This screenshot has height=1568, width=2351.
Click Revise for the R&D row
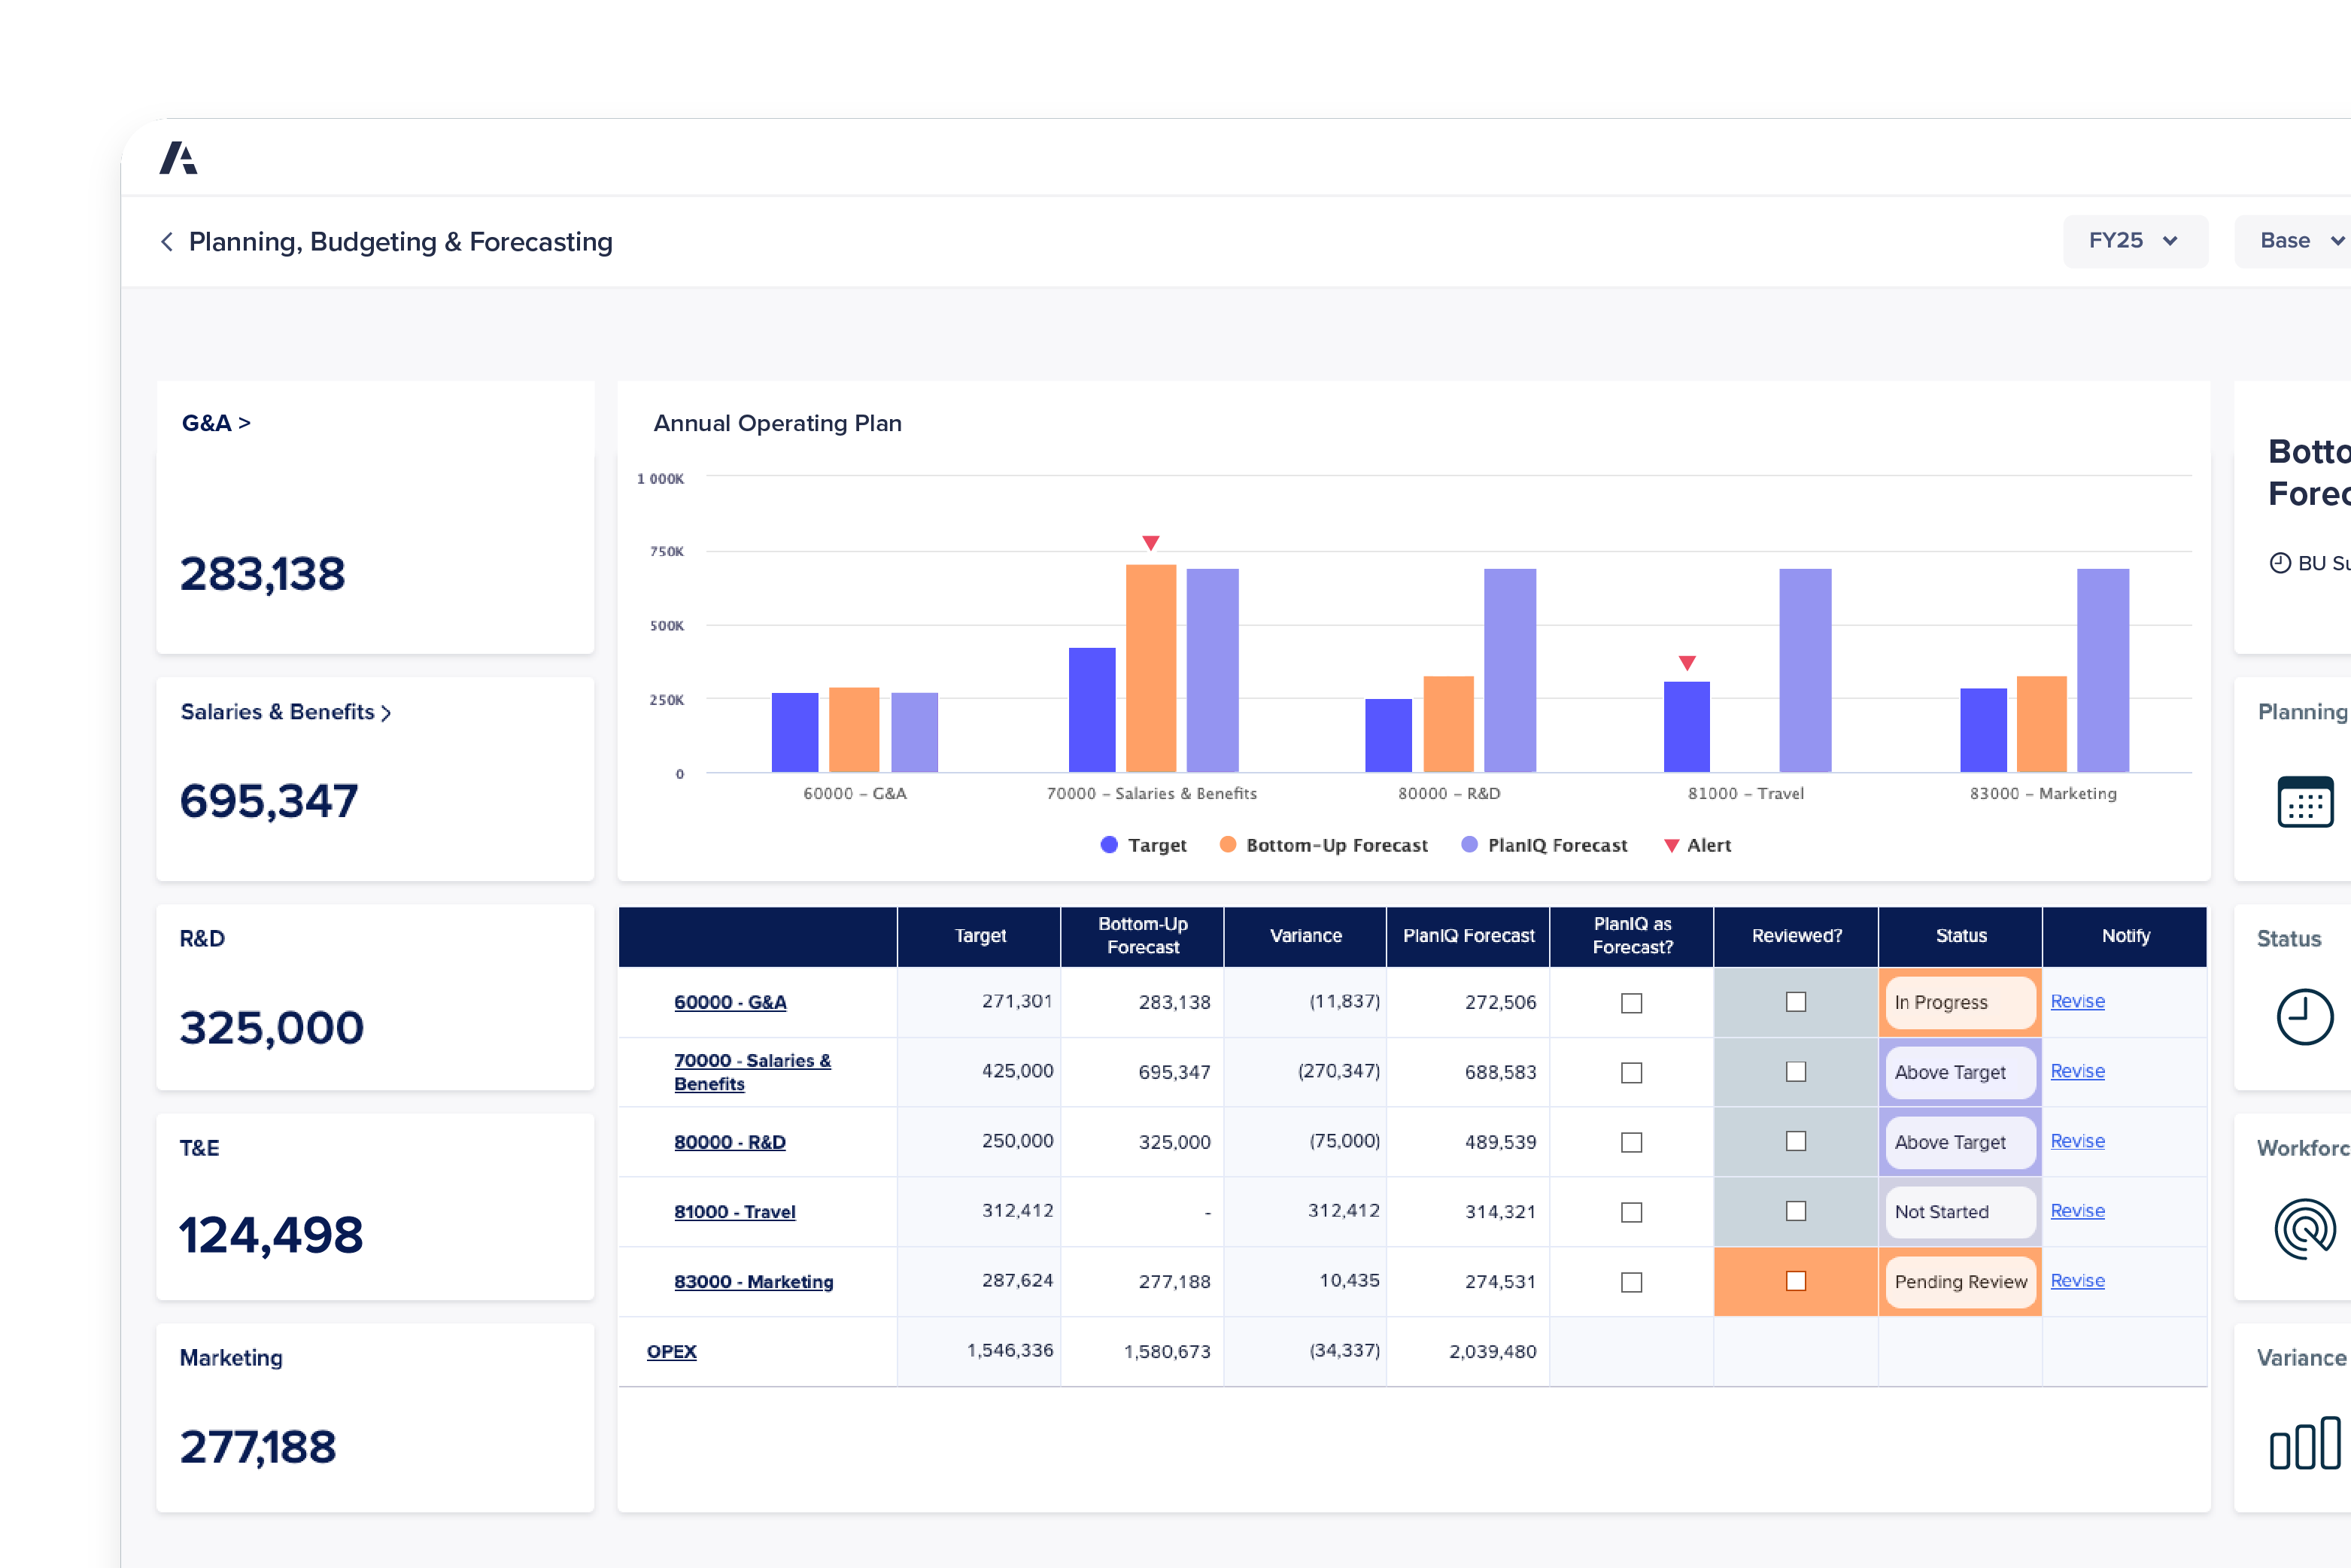pyautogui.click(x=2078, y=1141)
